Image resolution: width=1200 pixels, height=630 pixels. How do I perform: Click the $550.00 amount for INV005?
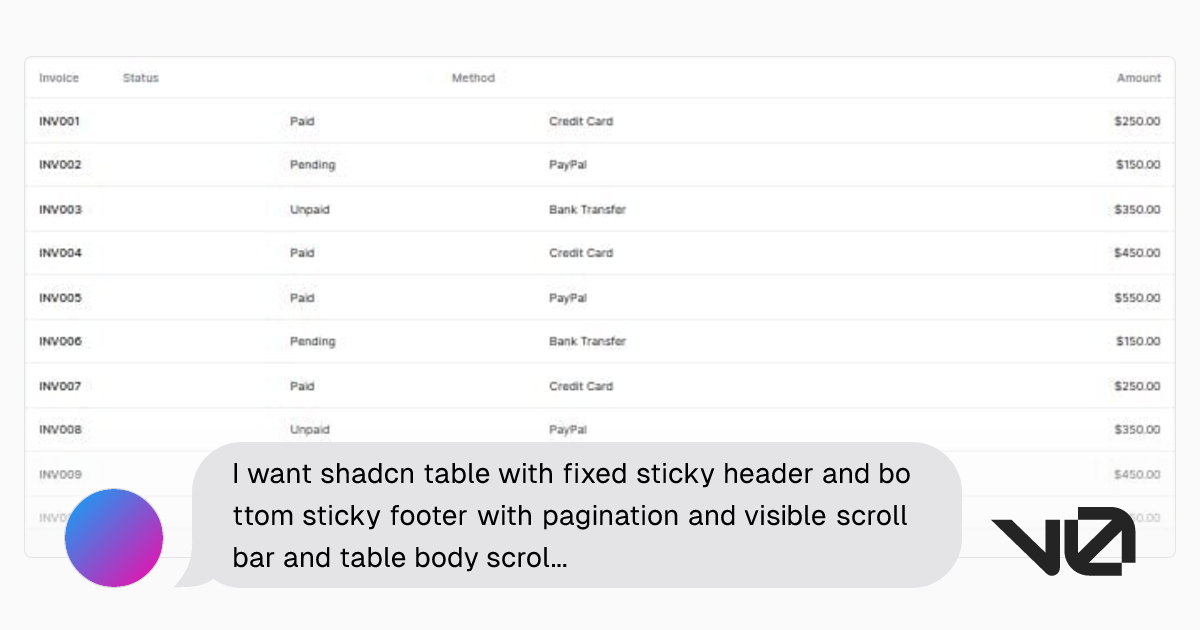(1137, 297)
